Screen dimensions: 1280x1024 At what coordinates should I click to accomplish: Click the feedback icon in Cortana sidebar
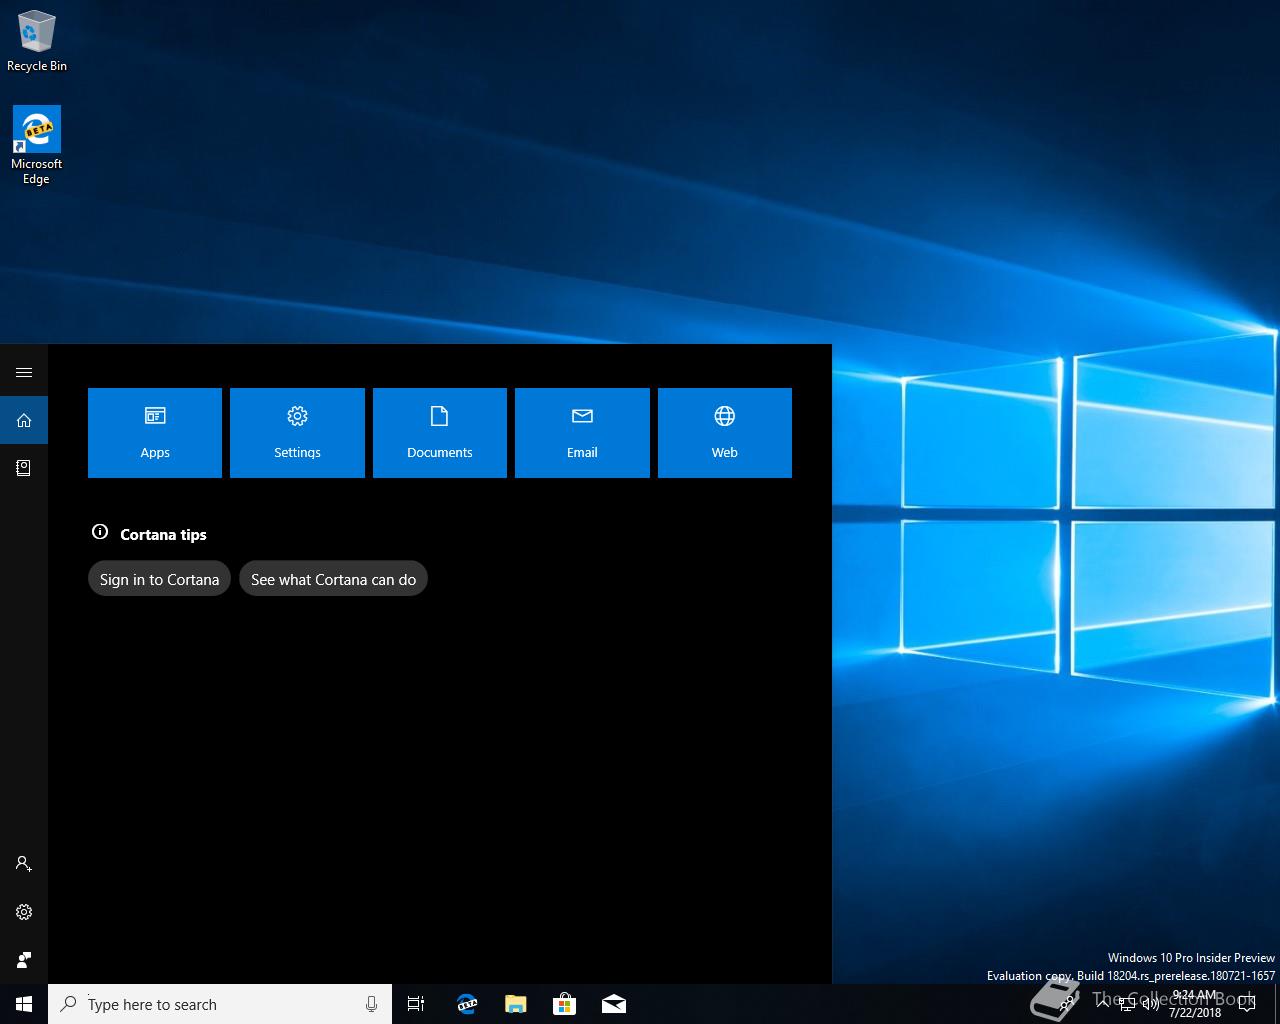[24, 960]
